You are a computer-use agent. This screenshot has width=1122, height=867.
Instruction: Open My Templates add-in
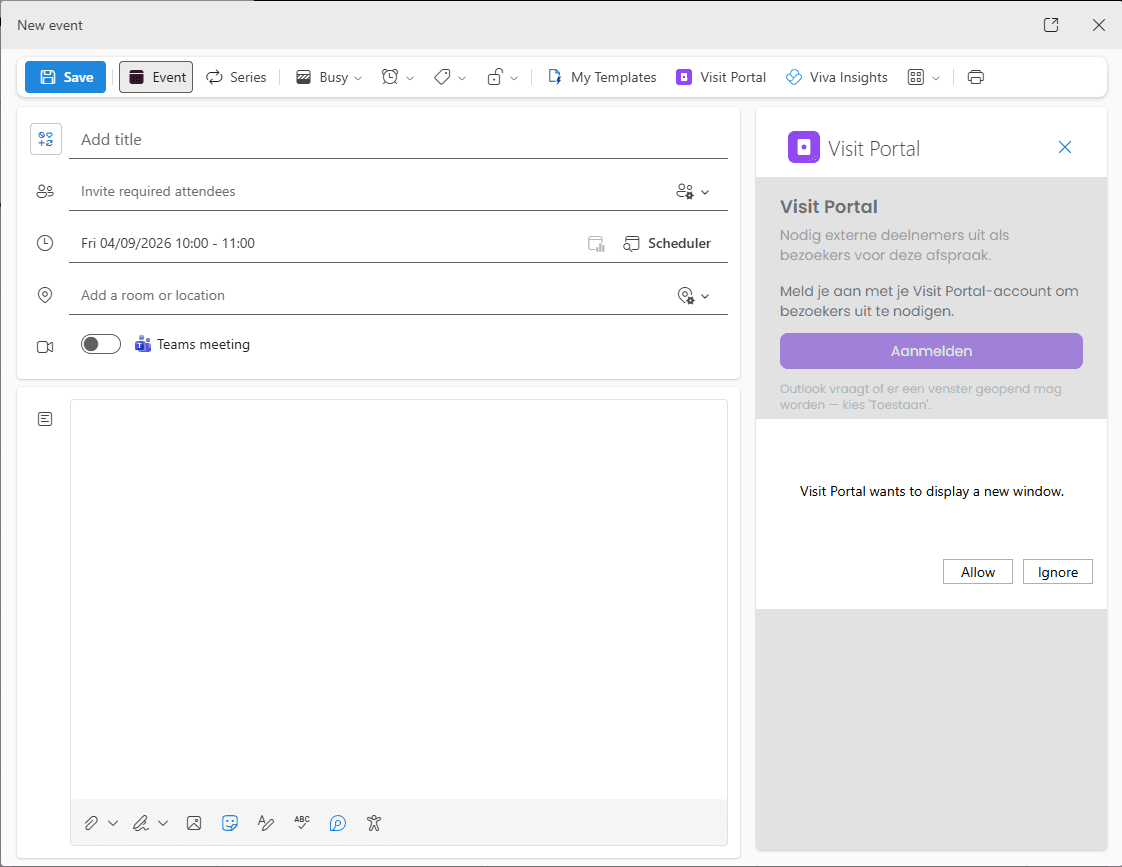coord(602,77)
